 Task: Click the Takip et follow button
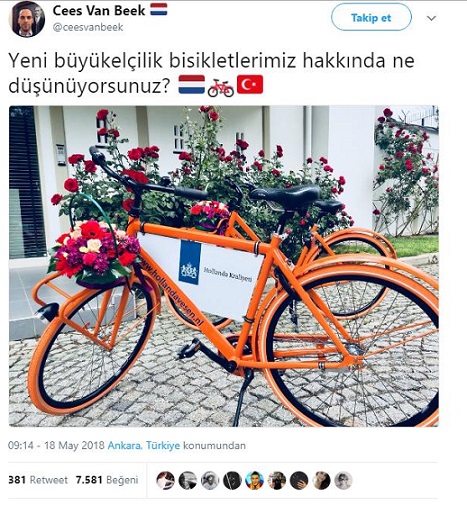pos(371,17)
